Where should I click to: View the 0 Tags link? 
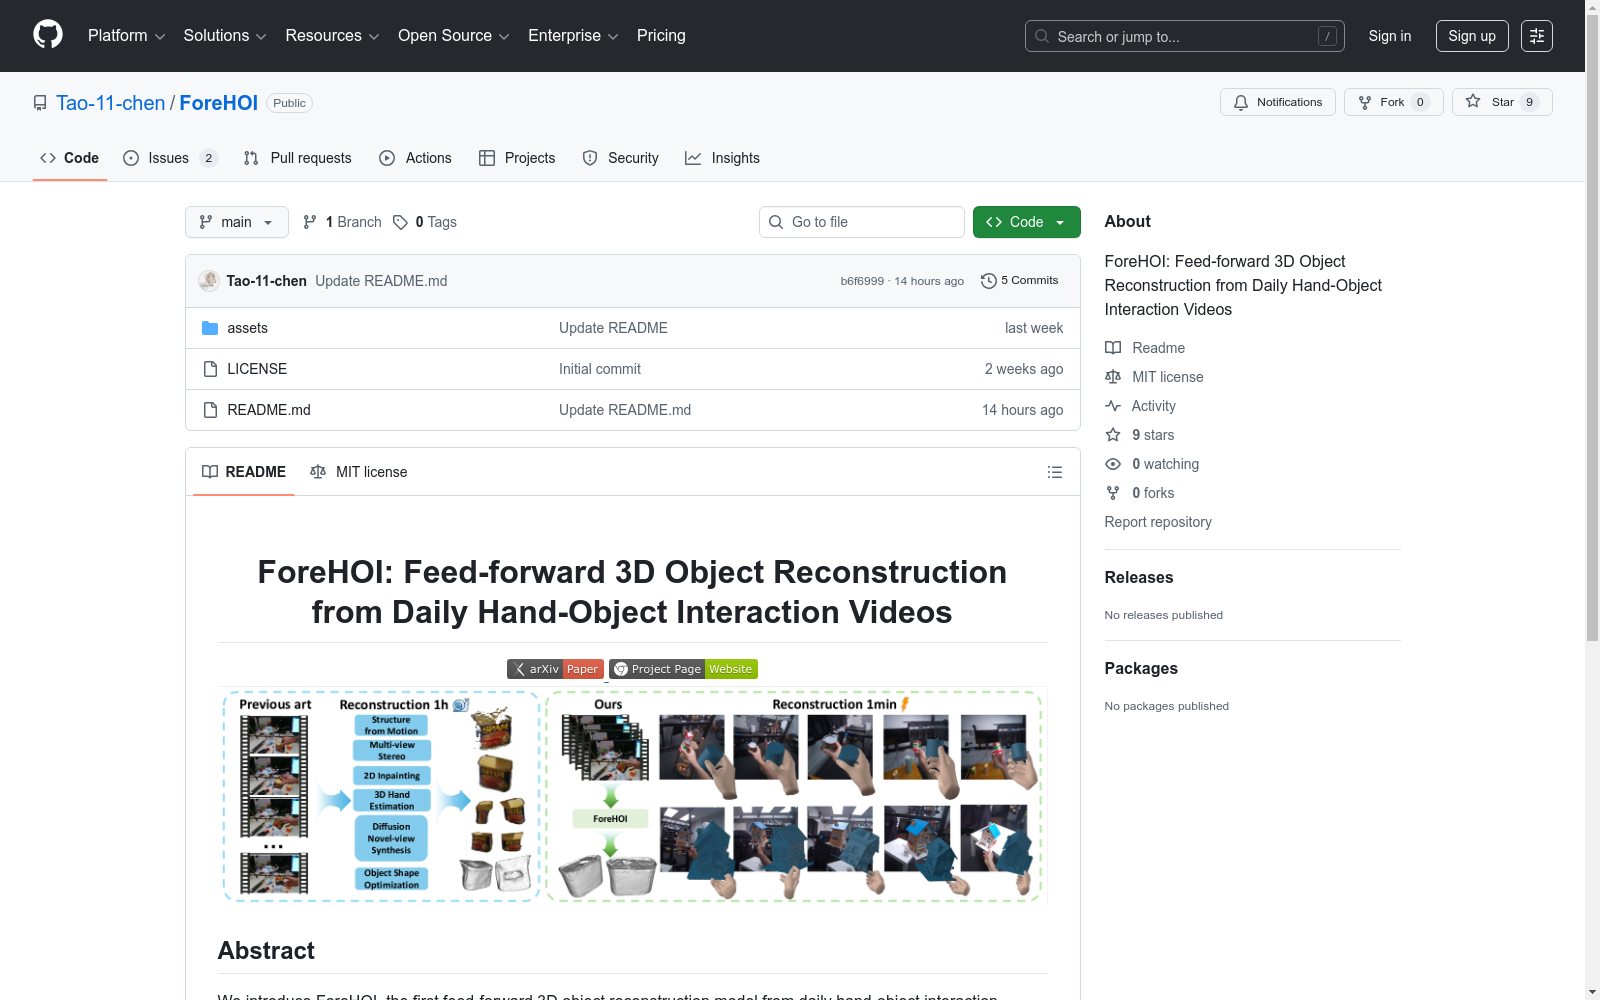[425, 222]
